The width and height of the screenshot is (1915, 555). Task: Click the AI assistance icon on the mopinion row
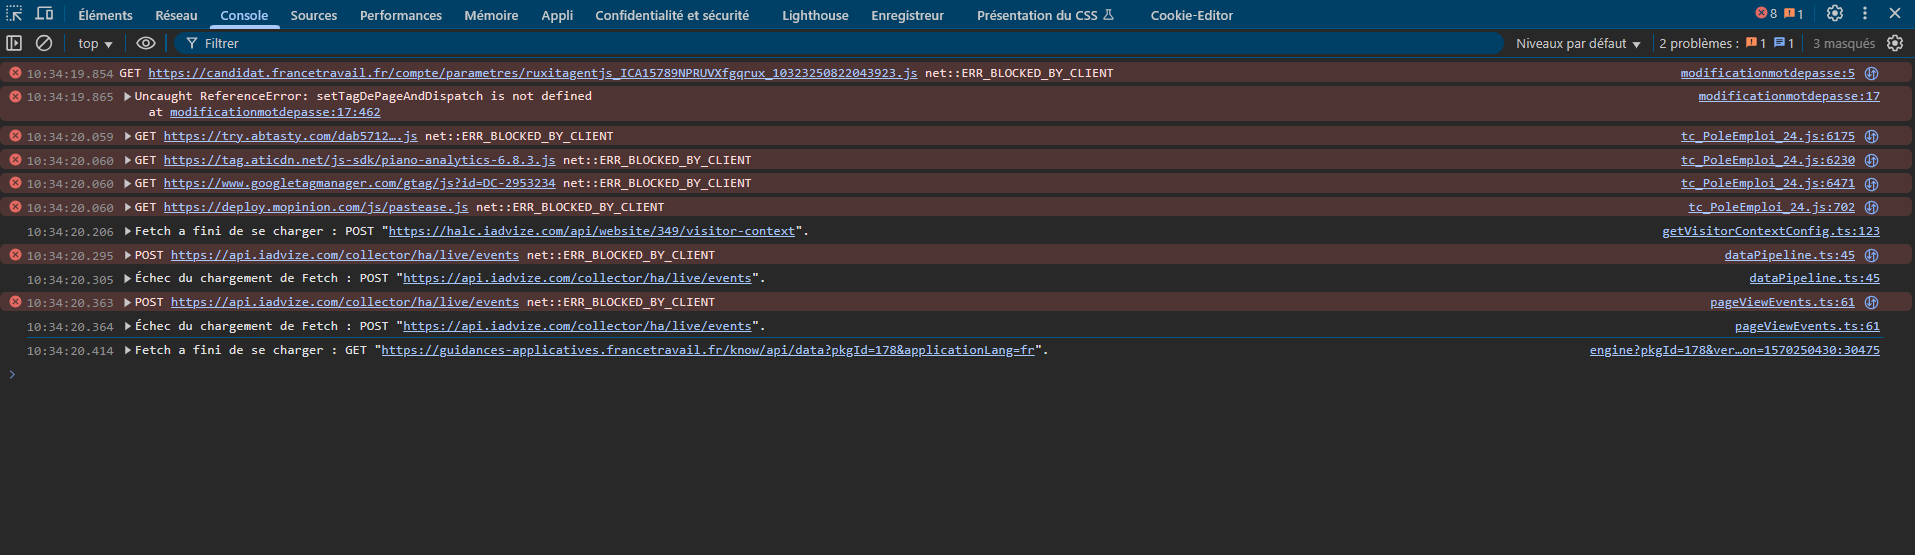pos(1871,207)
